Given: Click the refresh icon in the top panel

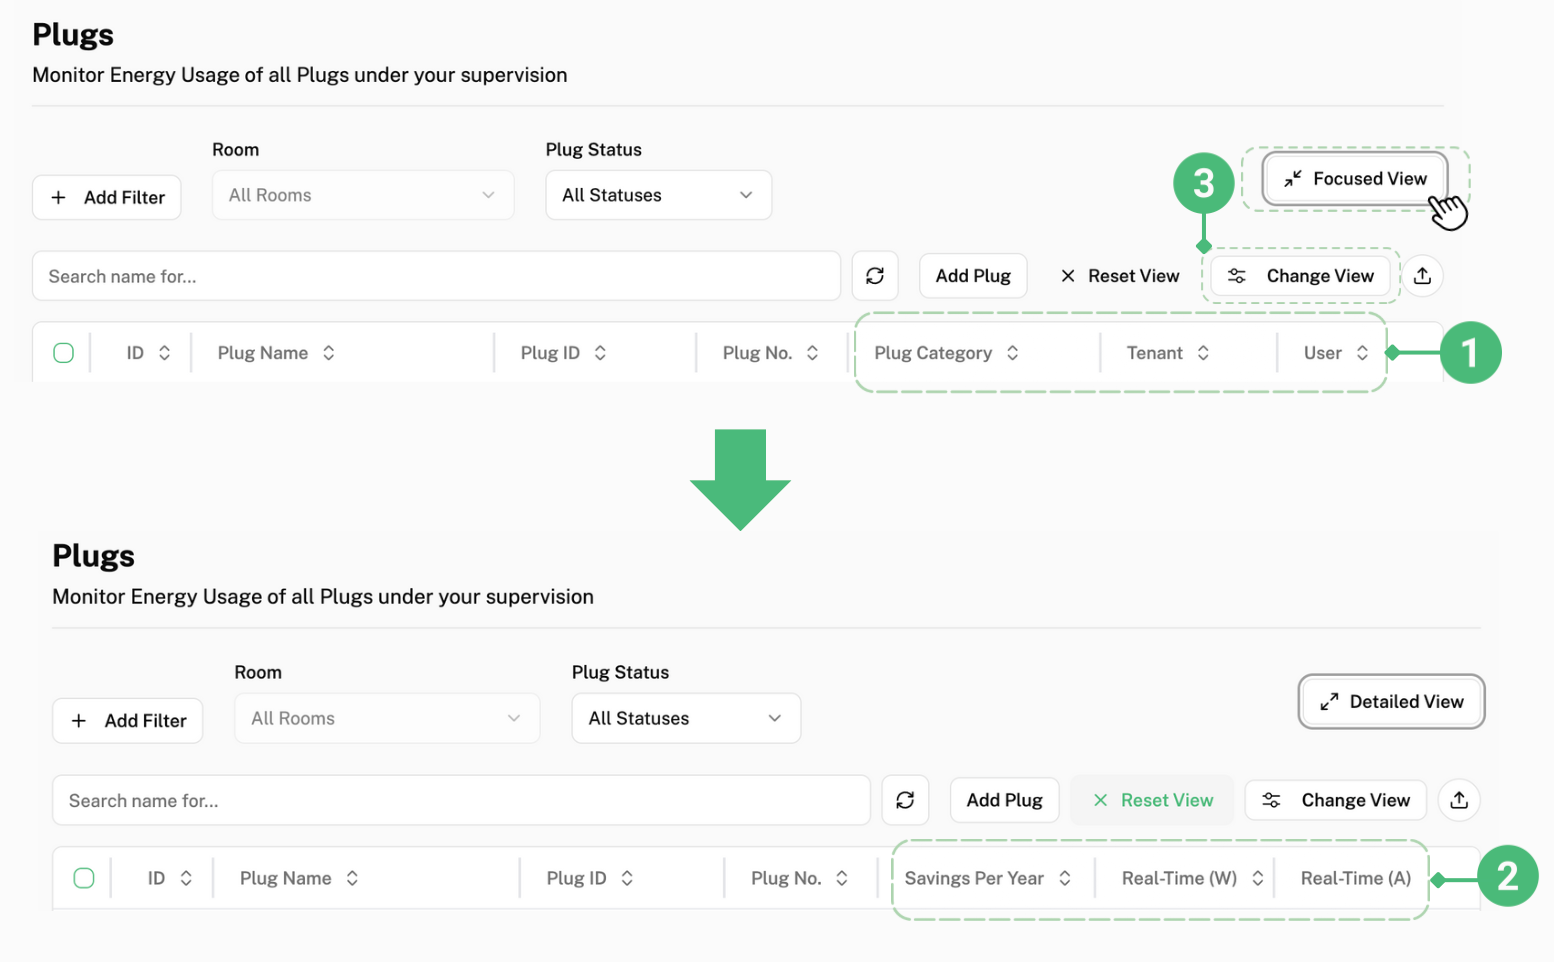Looking at the screenshot, I should (x=875, y=276).
